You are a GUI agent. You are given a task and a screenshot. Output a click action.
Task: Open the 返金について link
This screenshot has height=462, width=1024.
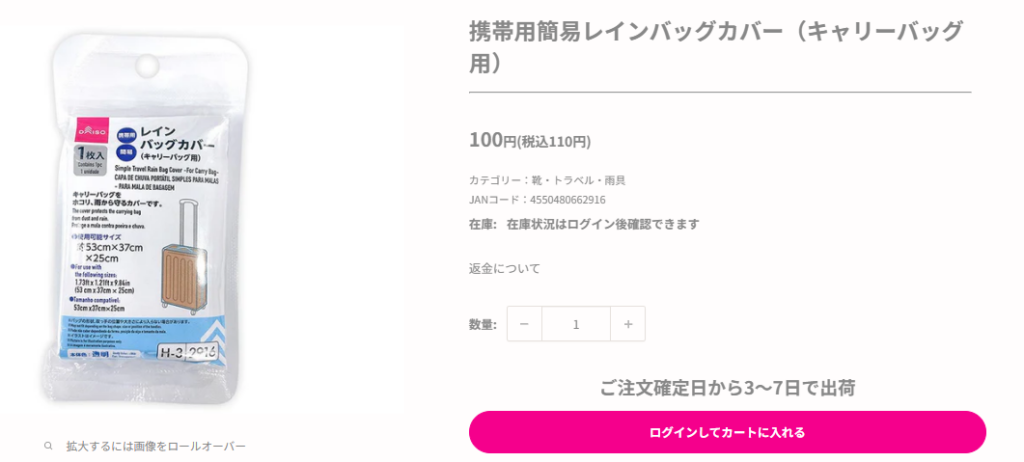point(504,268)
